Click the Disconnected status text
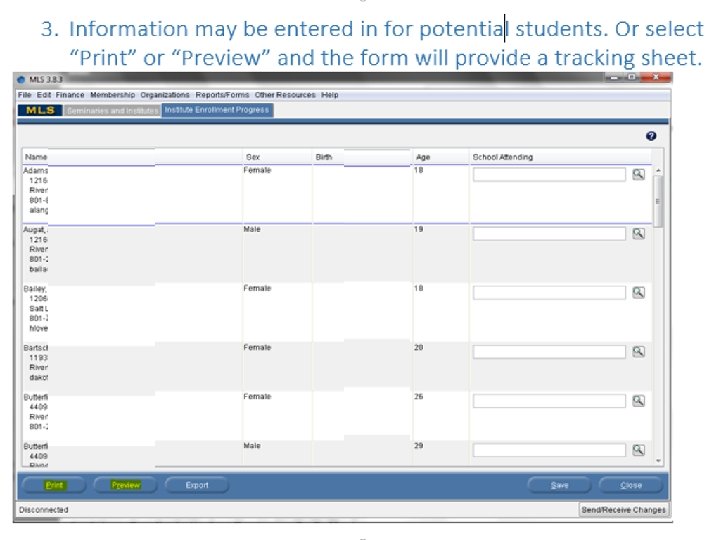Image resolution: width=720 pixels, height=540 pixels. tap(44, 510)
